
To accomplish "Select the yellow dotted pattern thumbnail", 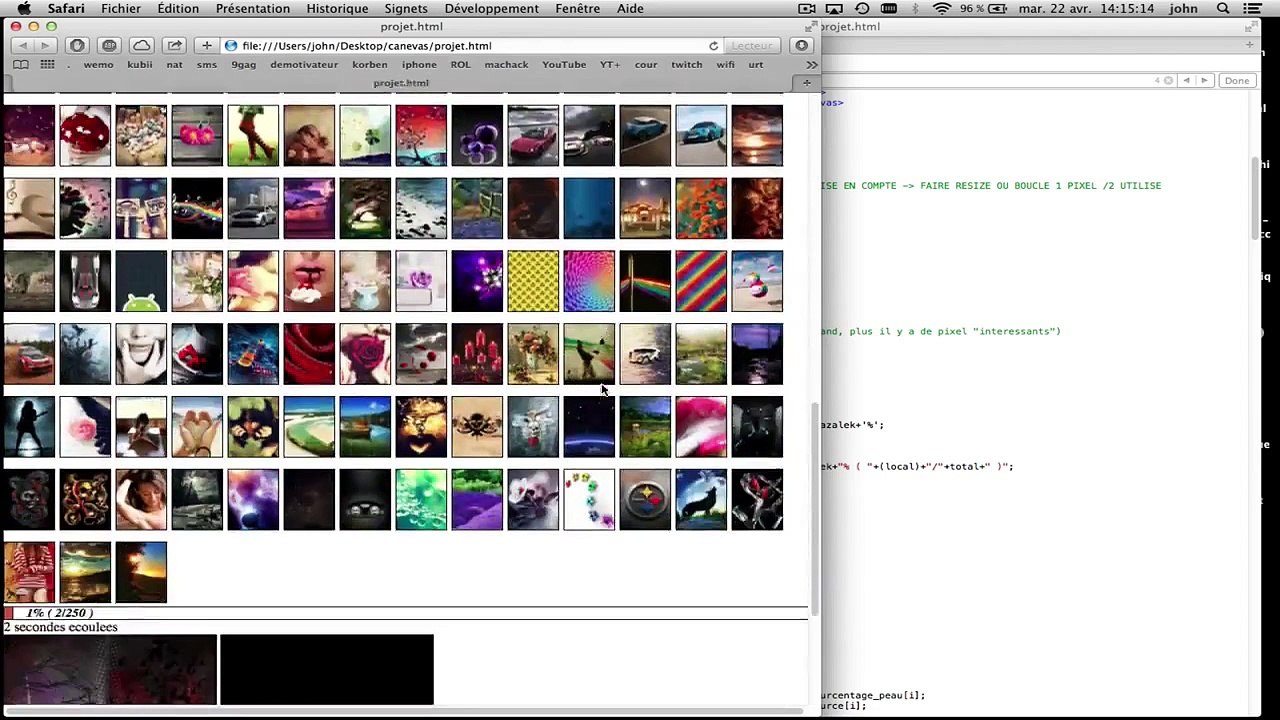I will [533, 281].
